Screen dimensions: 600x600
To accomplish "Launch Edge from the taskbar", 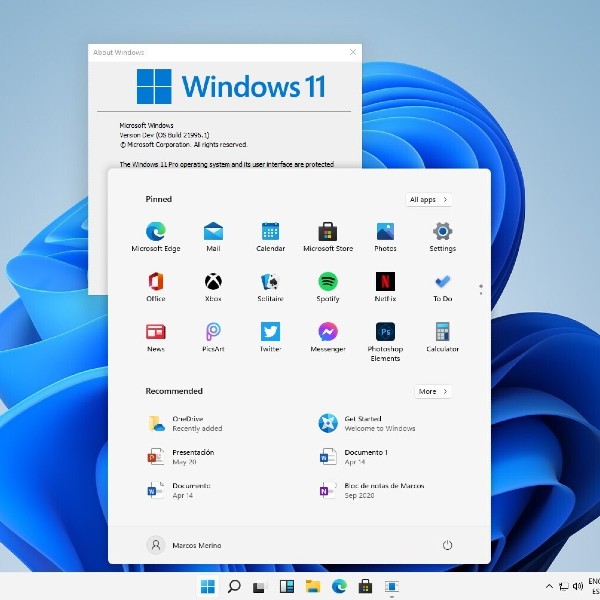I will pyautogui.click(x=339, y=586).
